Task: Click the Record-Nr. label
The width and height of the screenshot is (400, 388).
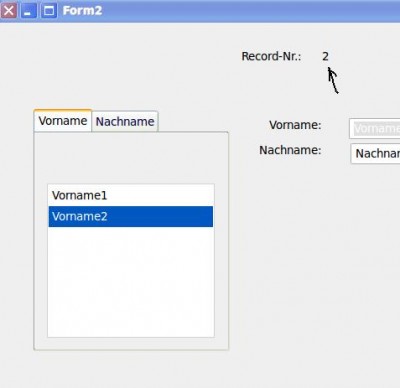Action: pyautogui.click(x=271, y=56)
